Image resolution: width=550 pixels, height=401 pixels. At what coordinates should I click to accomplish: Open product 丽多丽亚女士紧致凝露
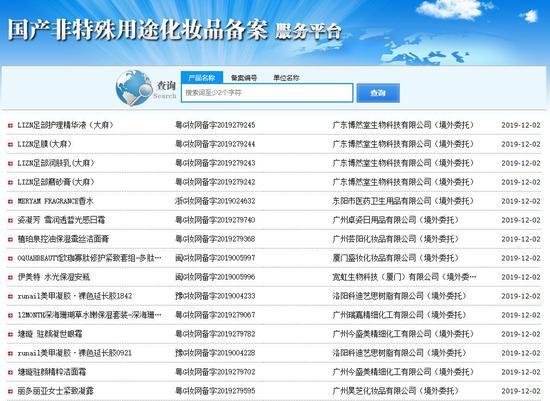pyautogui.click(x=56, y=391)
